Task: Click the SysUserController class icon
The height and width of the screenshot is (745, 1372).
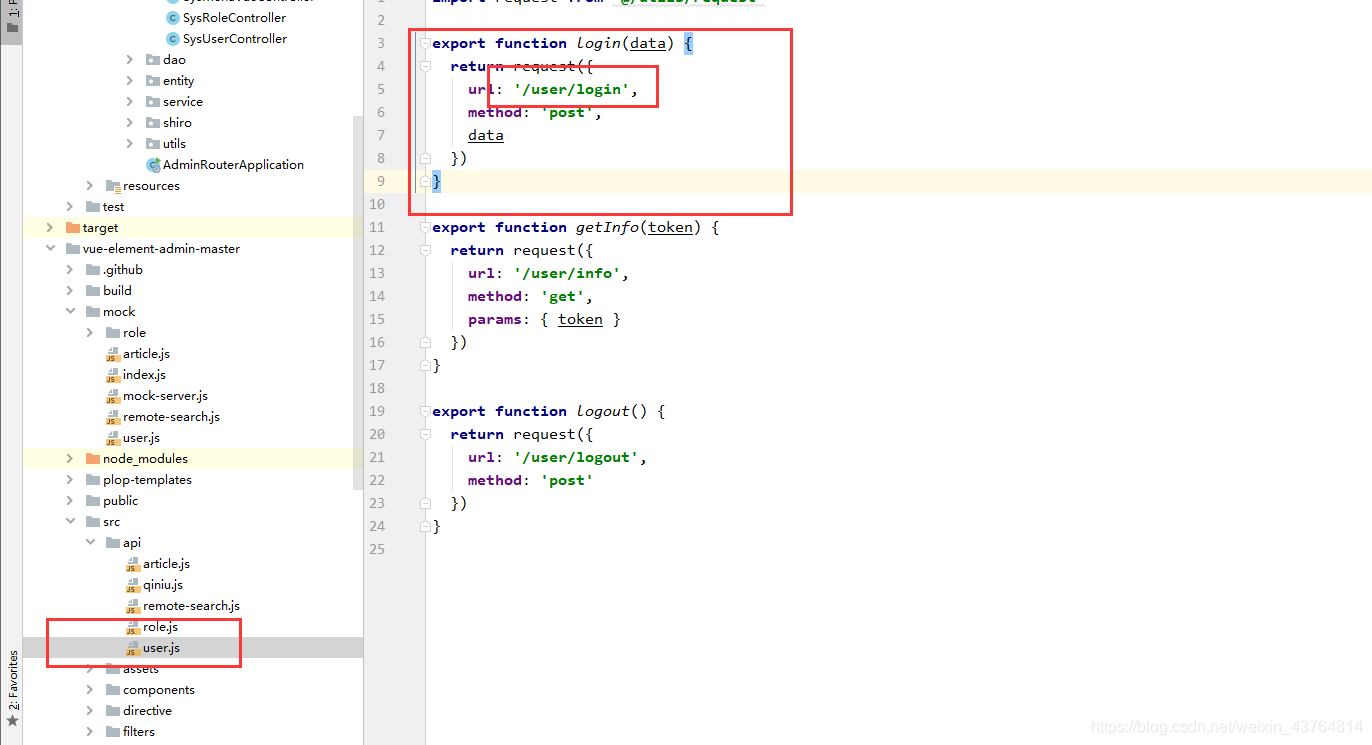Action: [173, 39]
